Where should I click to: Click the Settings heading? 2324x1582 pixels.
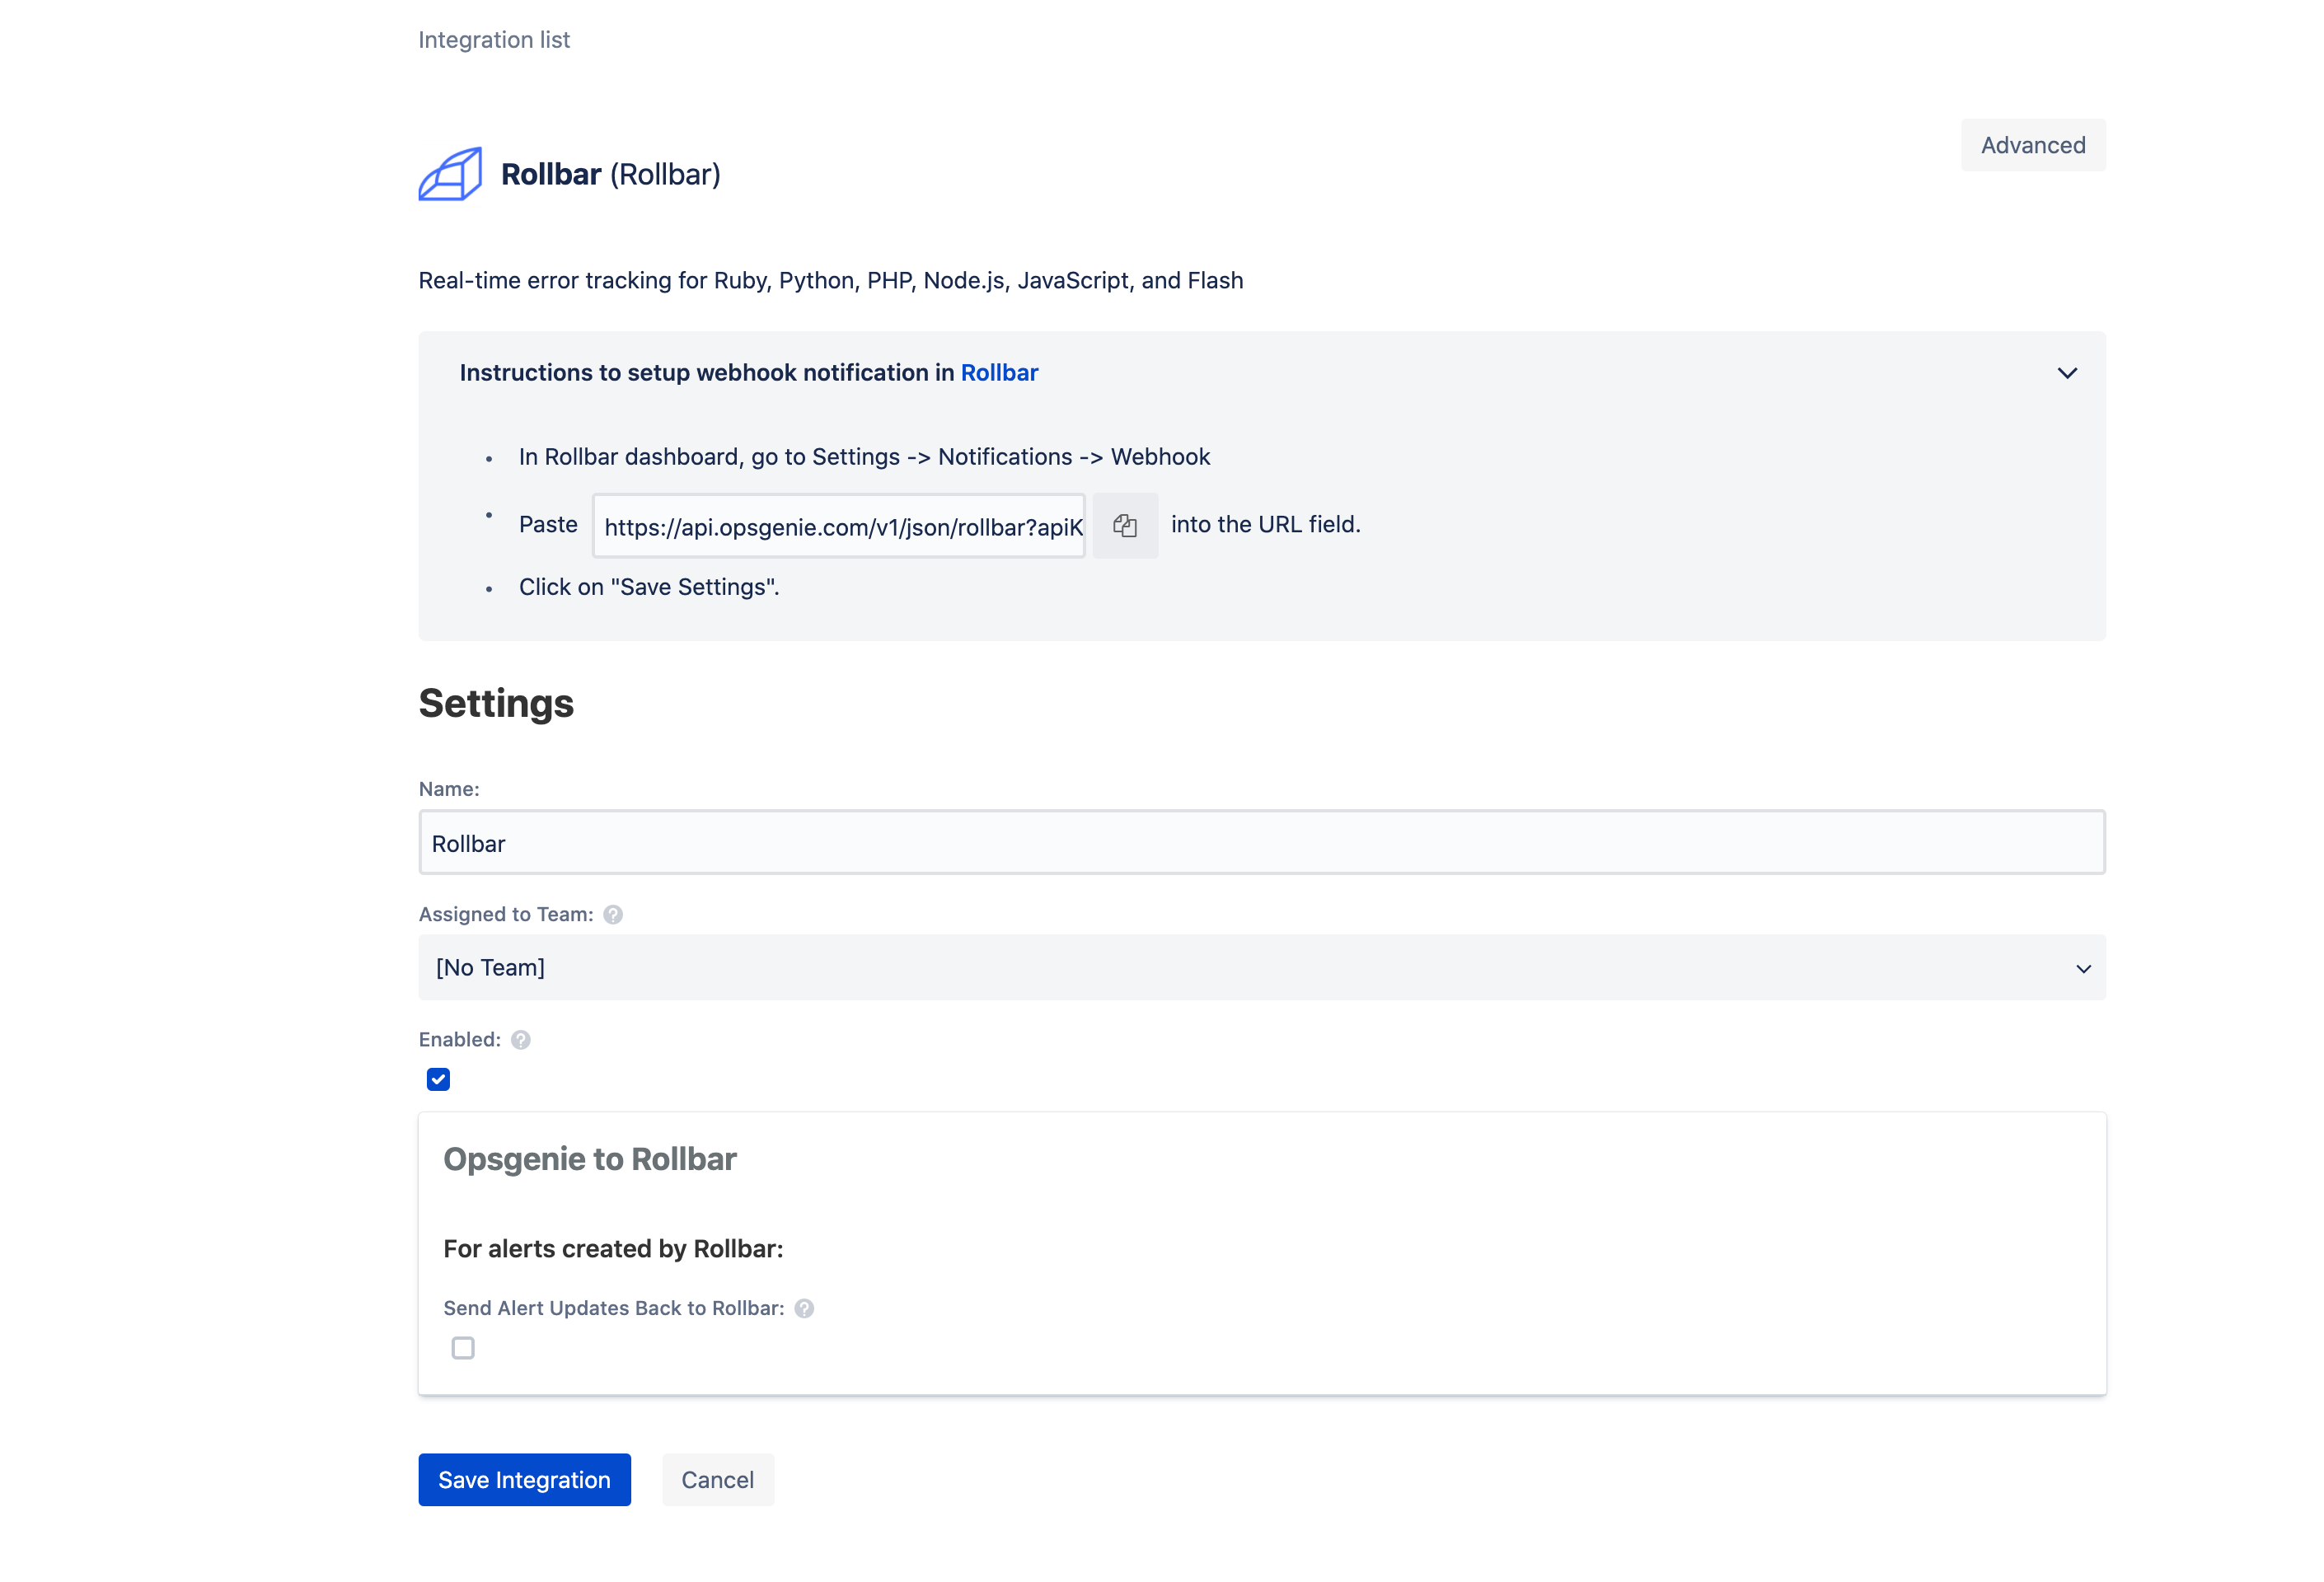[x=496, y=703]
